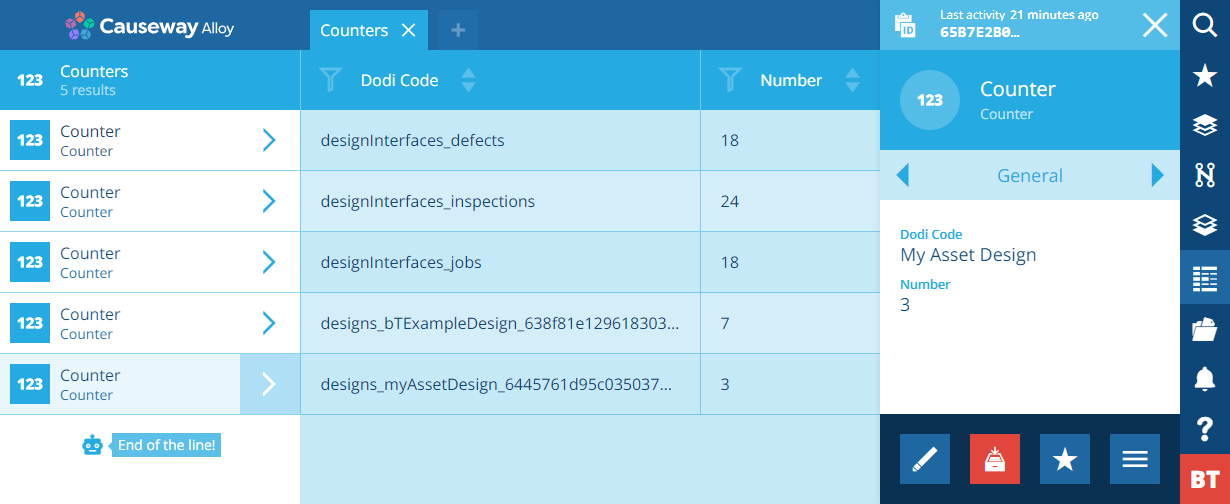The height and width of the screenshot is (504, 1230).
Task: Select the designInterfaces_defects cell
Action: pyautogui.click(x=500, y=140)
